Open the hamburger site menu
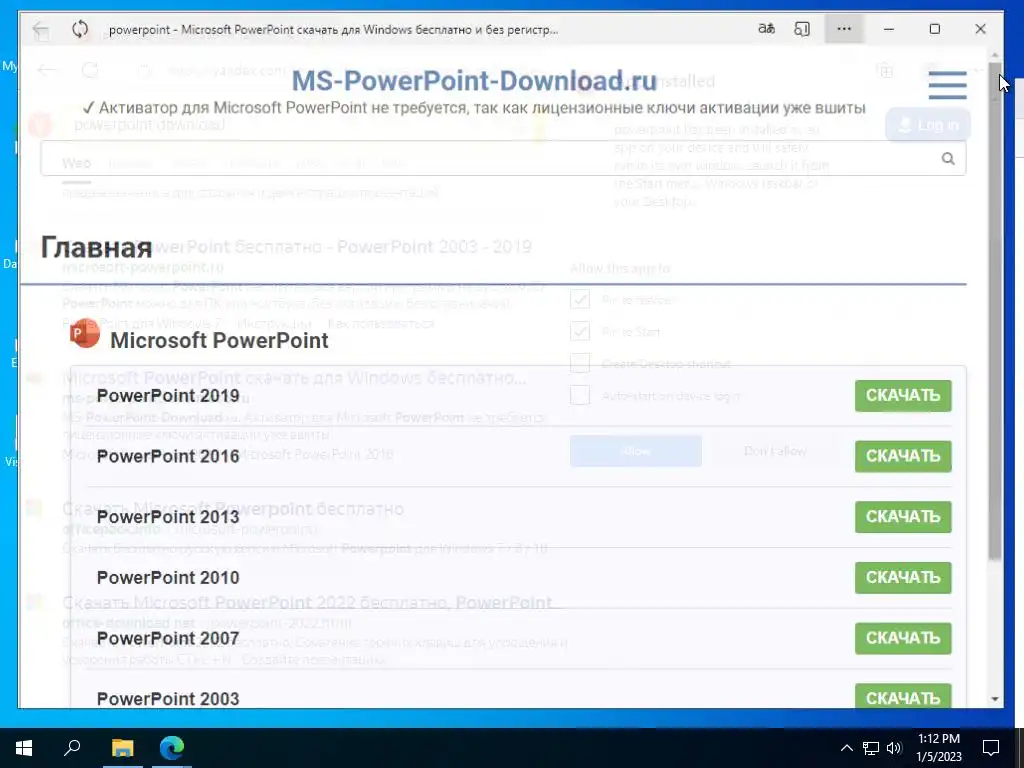Viewport: 1024px width, 768px height. (948, 85)
